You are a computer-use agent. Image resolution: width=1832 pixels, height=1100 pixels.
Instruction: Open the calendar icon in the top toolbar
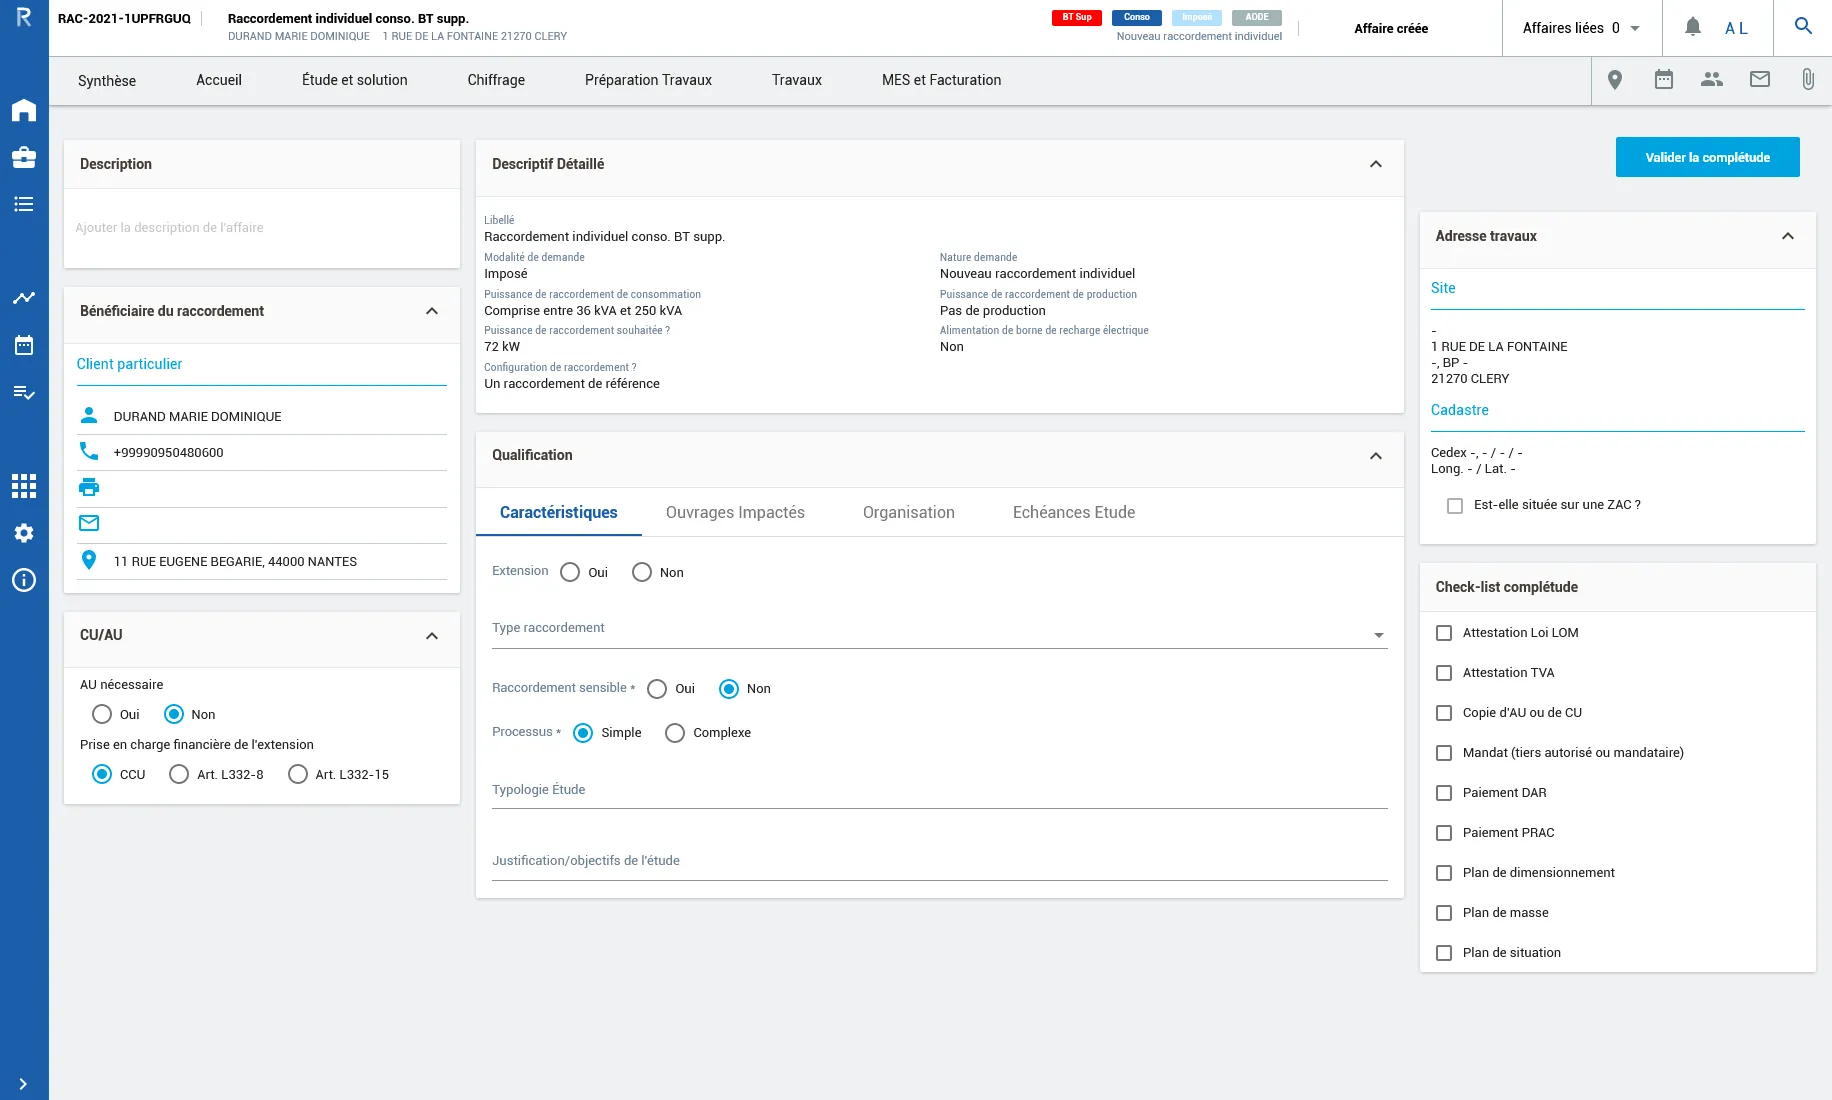coord(1664,80)
